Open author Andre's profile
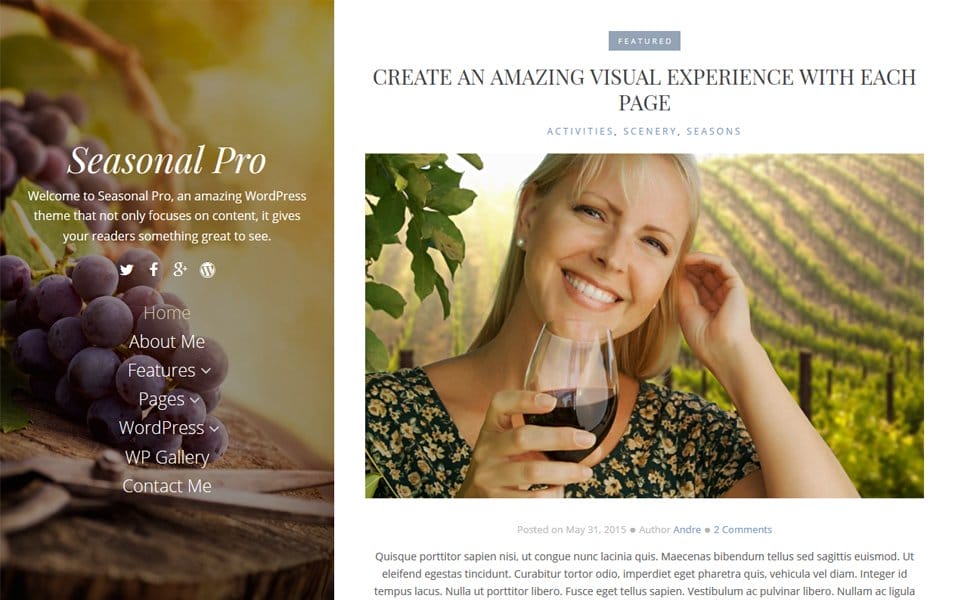954x600 pixels. pos(687,529)
